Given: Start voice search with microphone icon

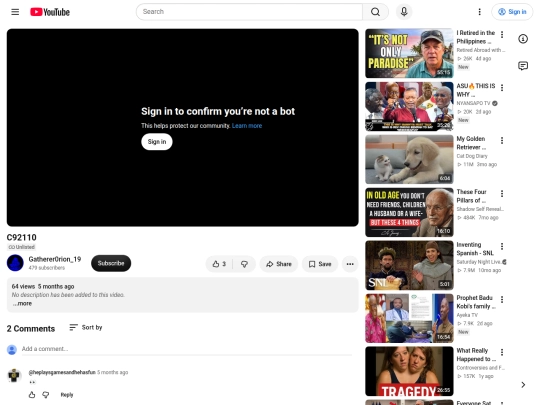Looking at the screenshot, I should pos(404,12).
